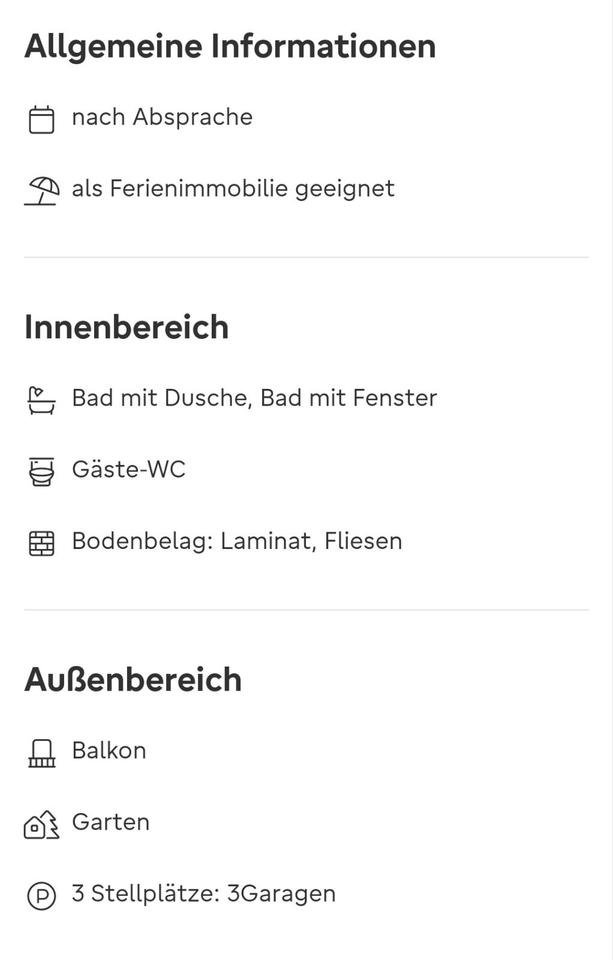Select the 'Balkon' label

coord(109,751)
